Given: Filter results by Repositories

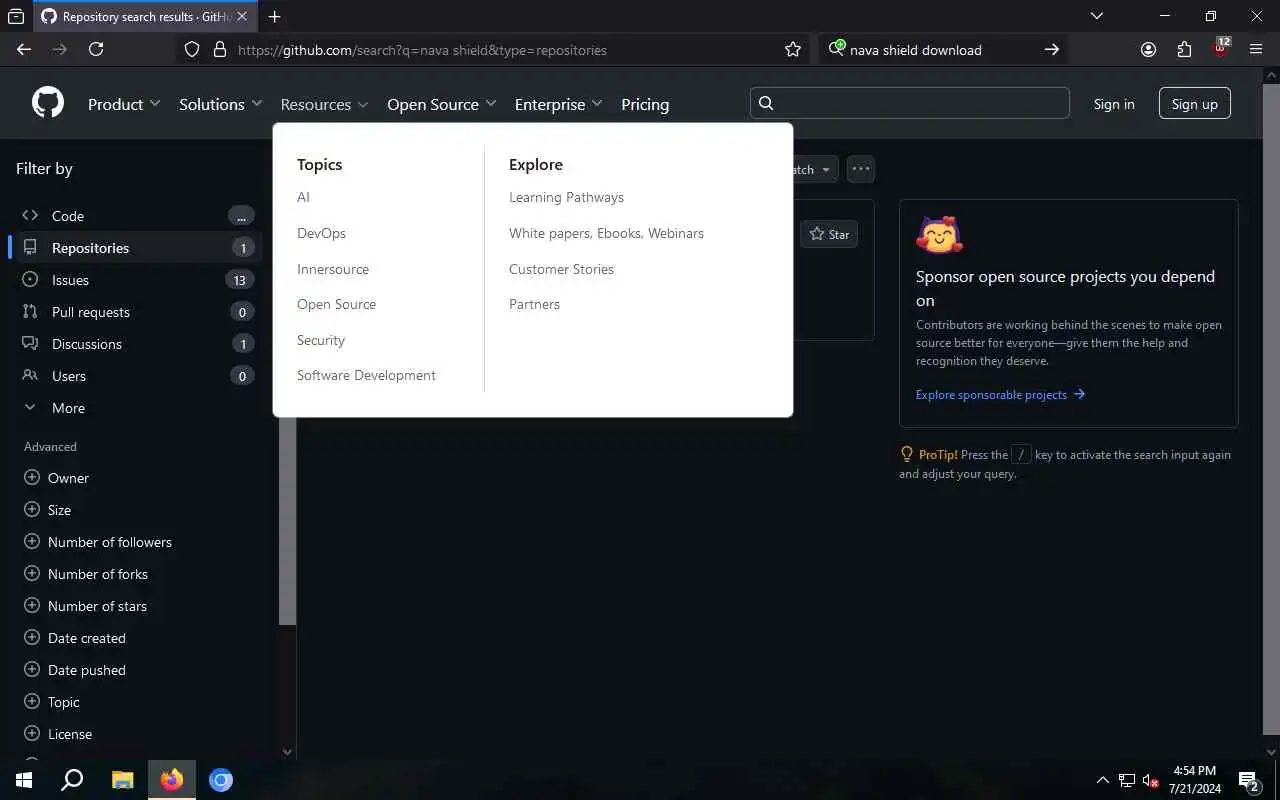Looking at the screenshot, I should 135,248.
